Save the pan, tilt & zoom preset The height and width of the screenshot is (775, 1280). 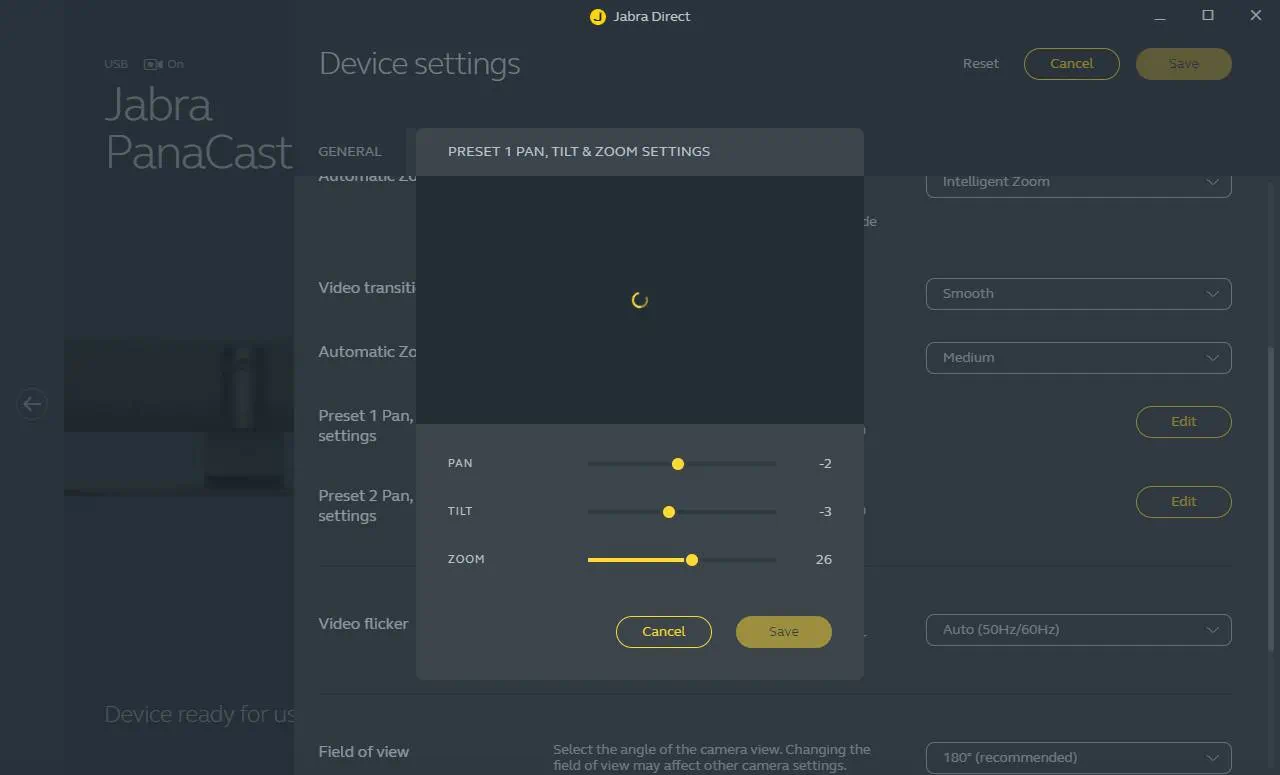pyautogui.click(x=784, y=632)
